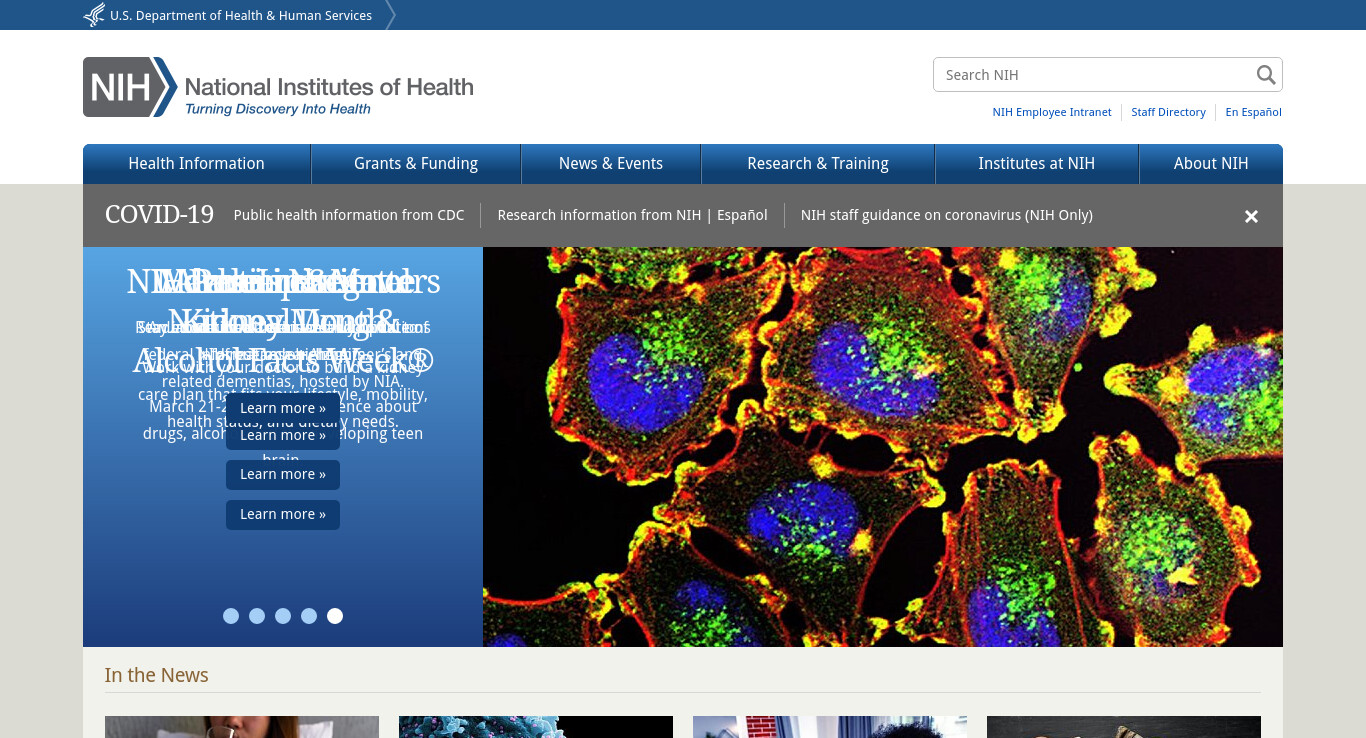Click the COVID-19 banner title
Screen dimensions: 1366x738
pos(159,215)
